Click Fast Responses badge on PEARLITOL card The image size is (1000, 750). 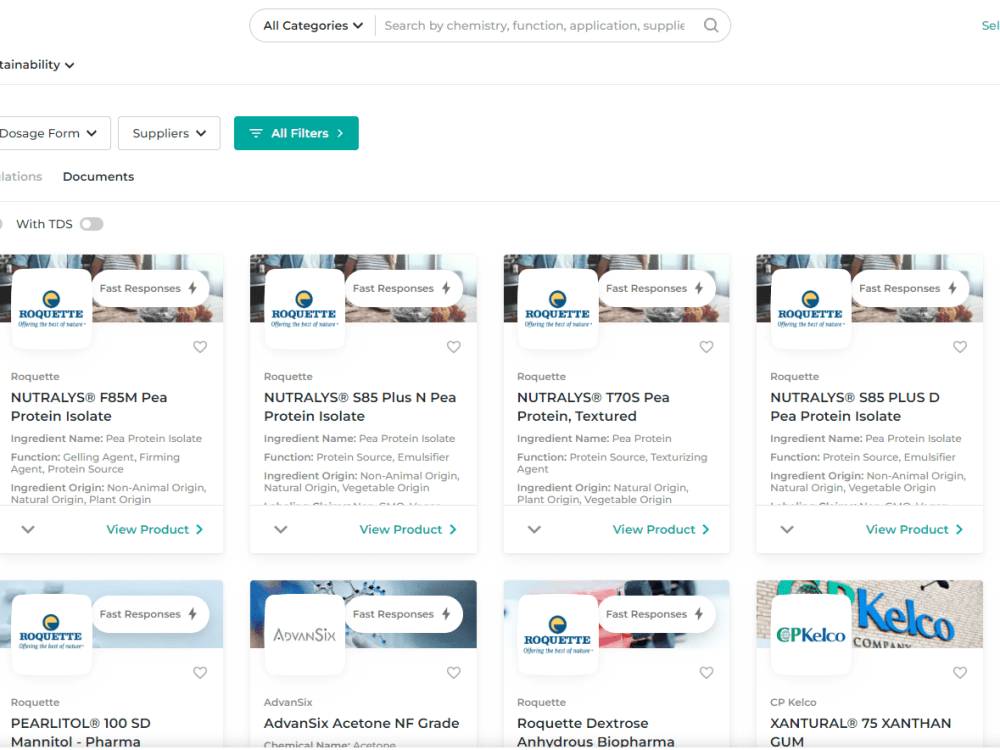151,614
